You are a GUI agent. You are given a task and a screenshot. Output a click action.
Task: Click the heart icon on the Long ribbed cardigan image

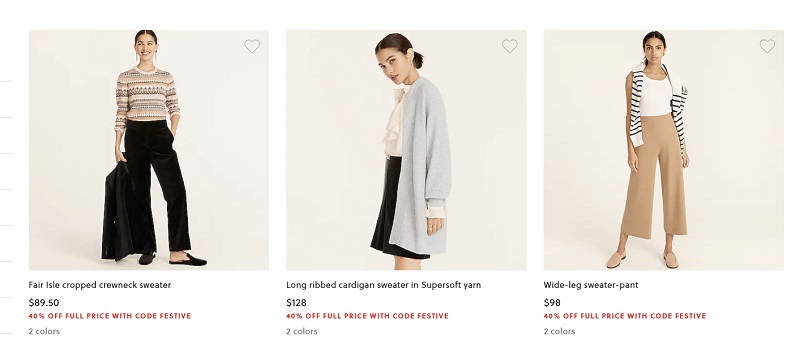click(510, 46)
